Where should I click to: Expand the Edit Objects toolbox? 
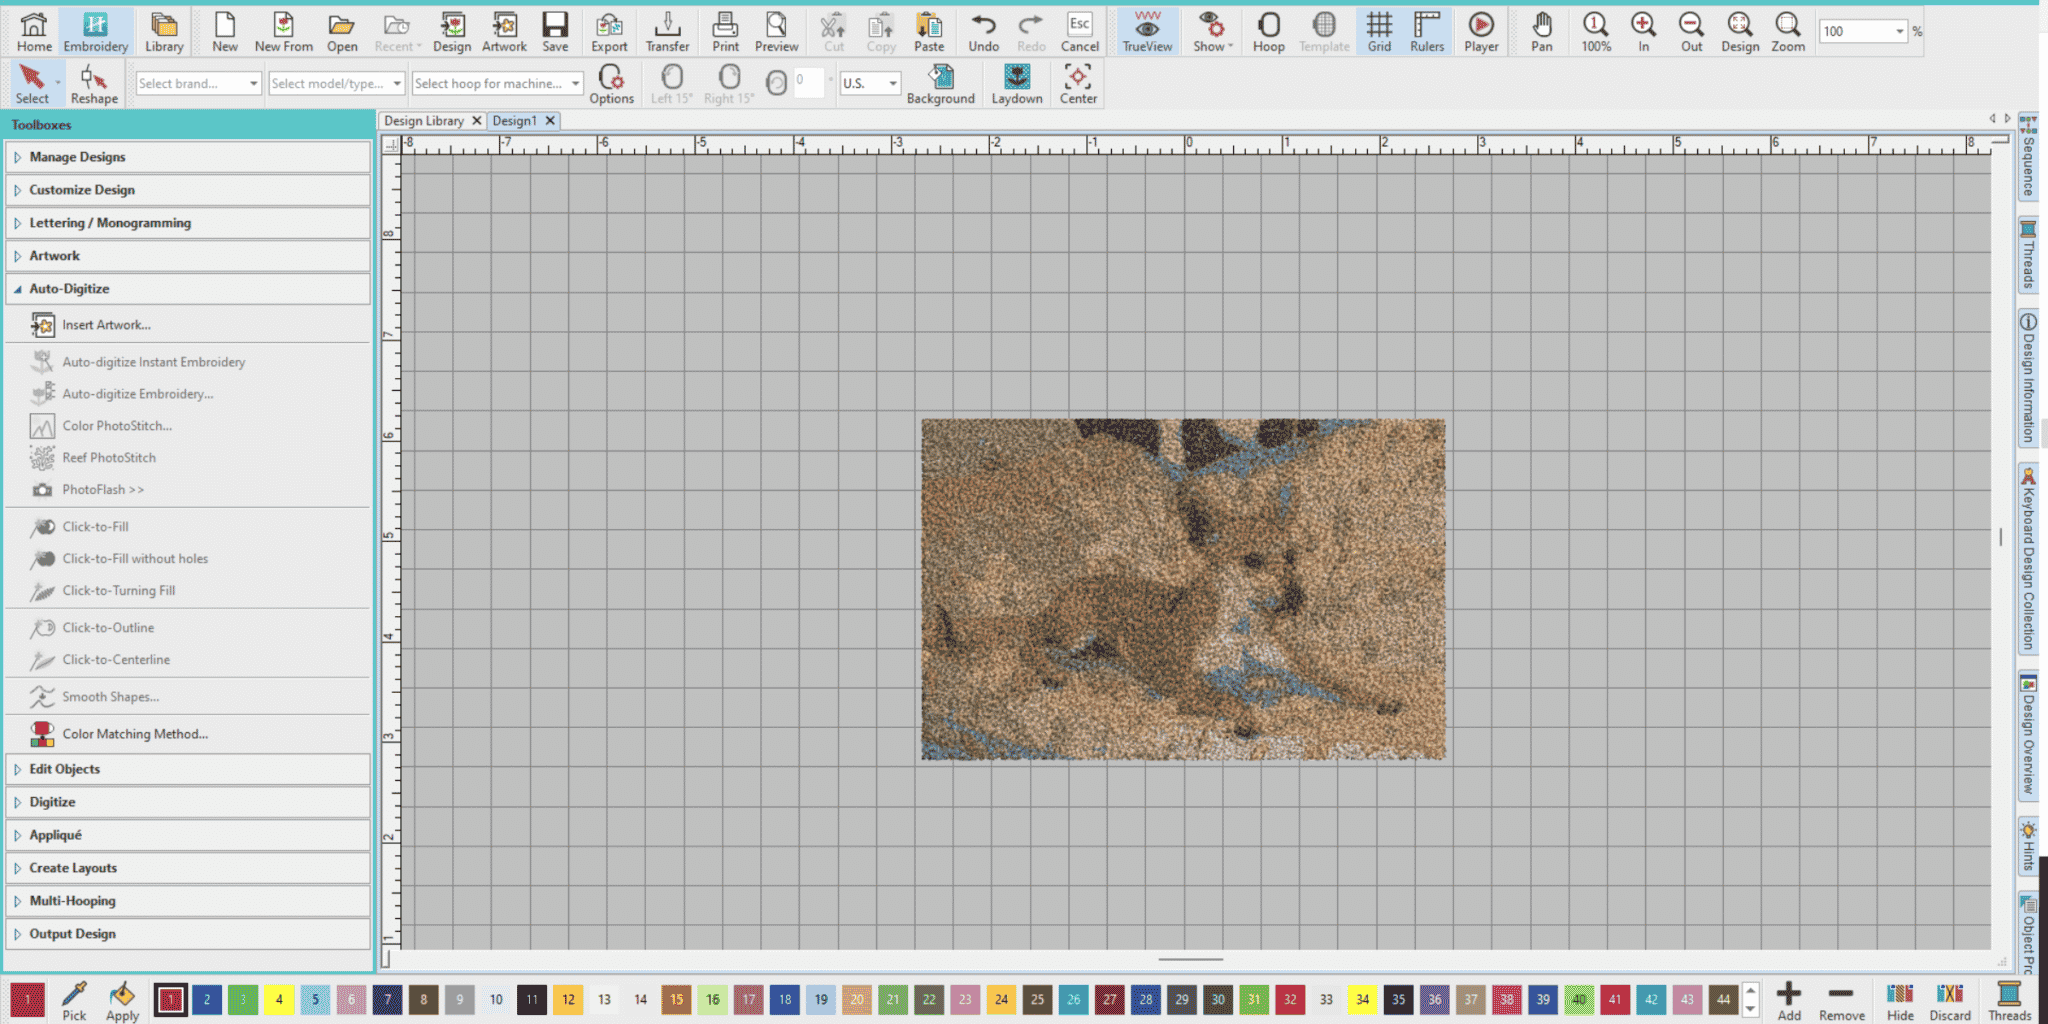click(188, 769)
